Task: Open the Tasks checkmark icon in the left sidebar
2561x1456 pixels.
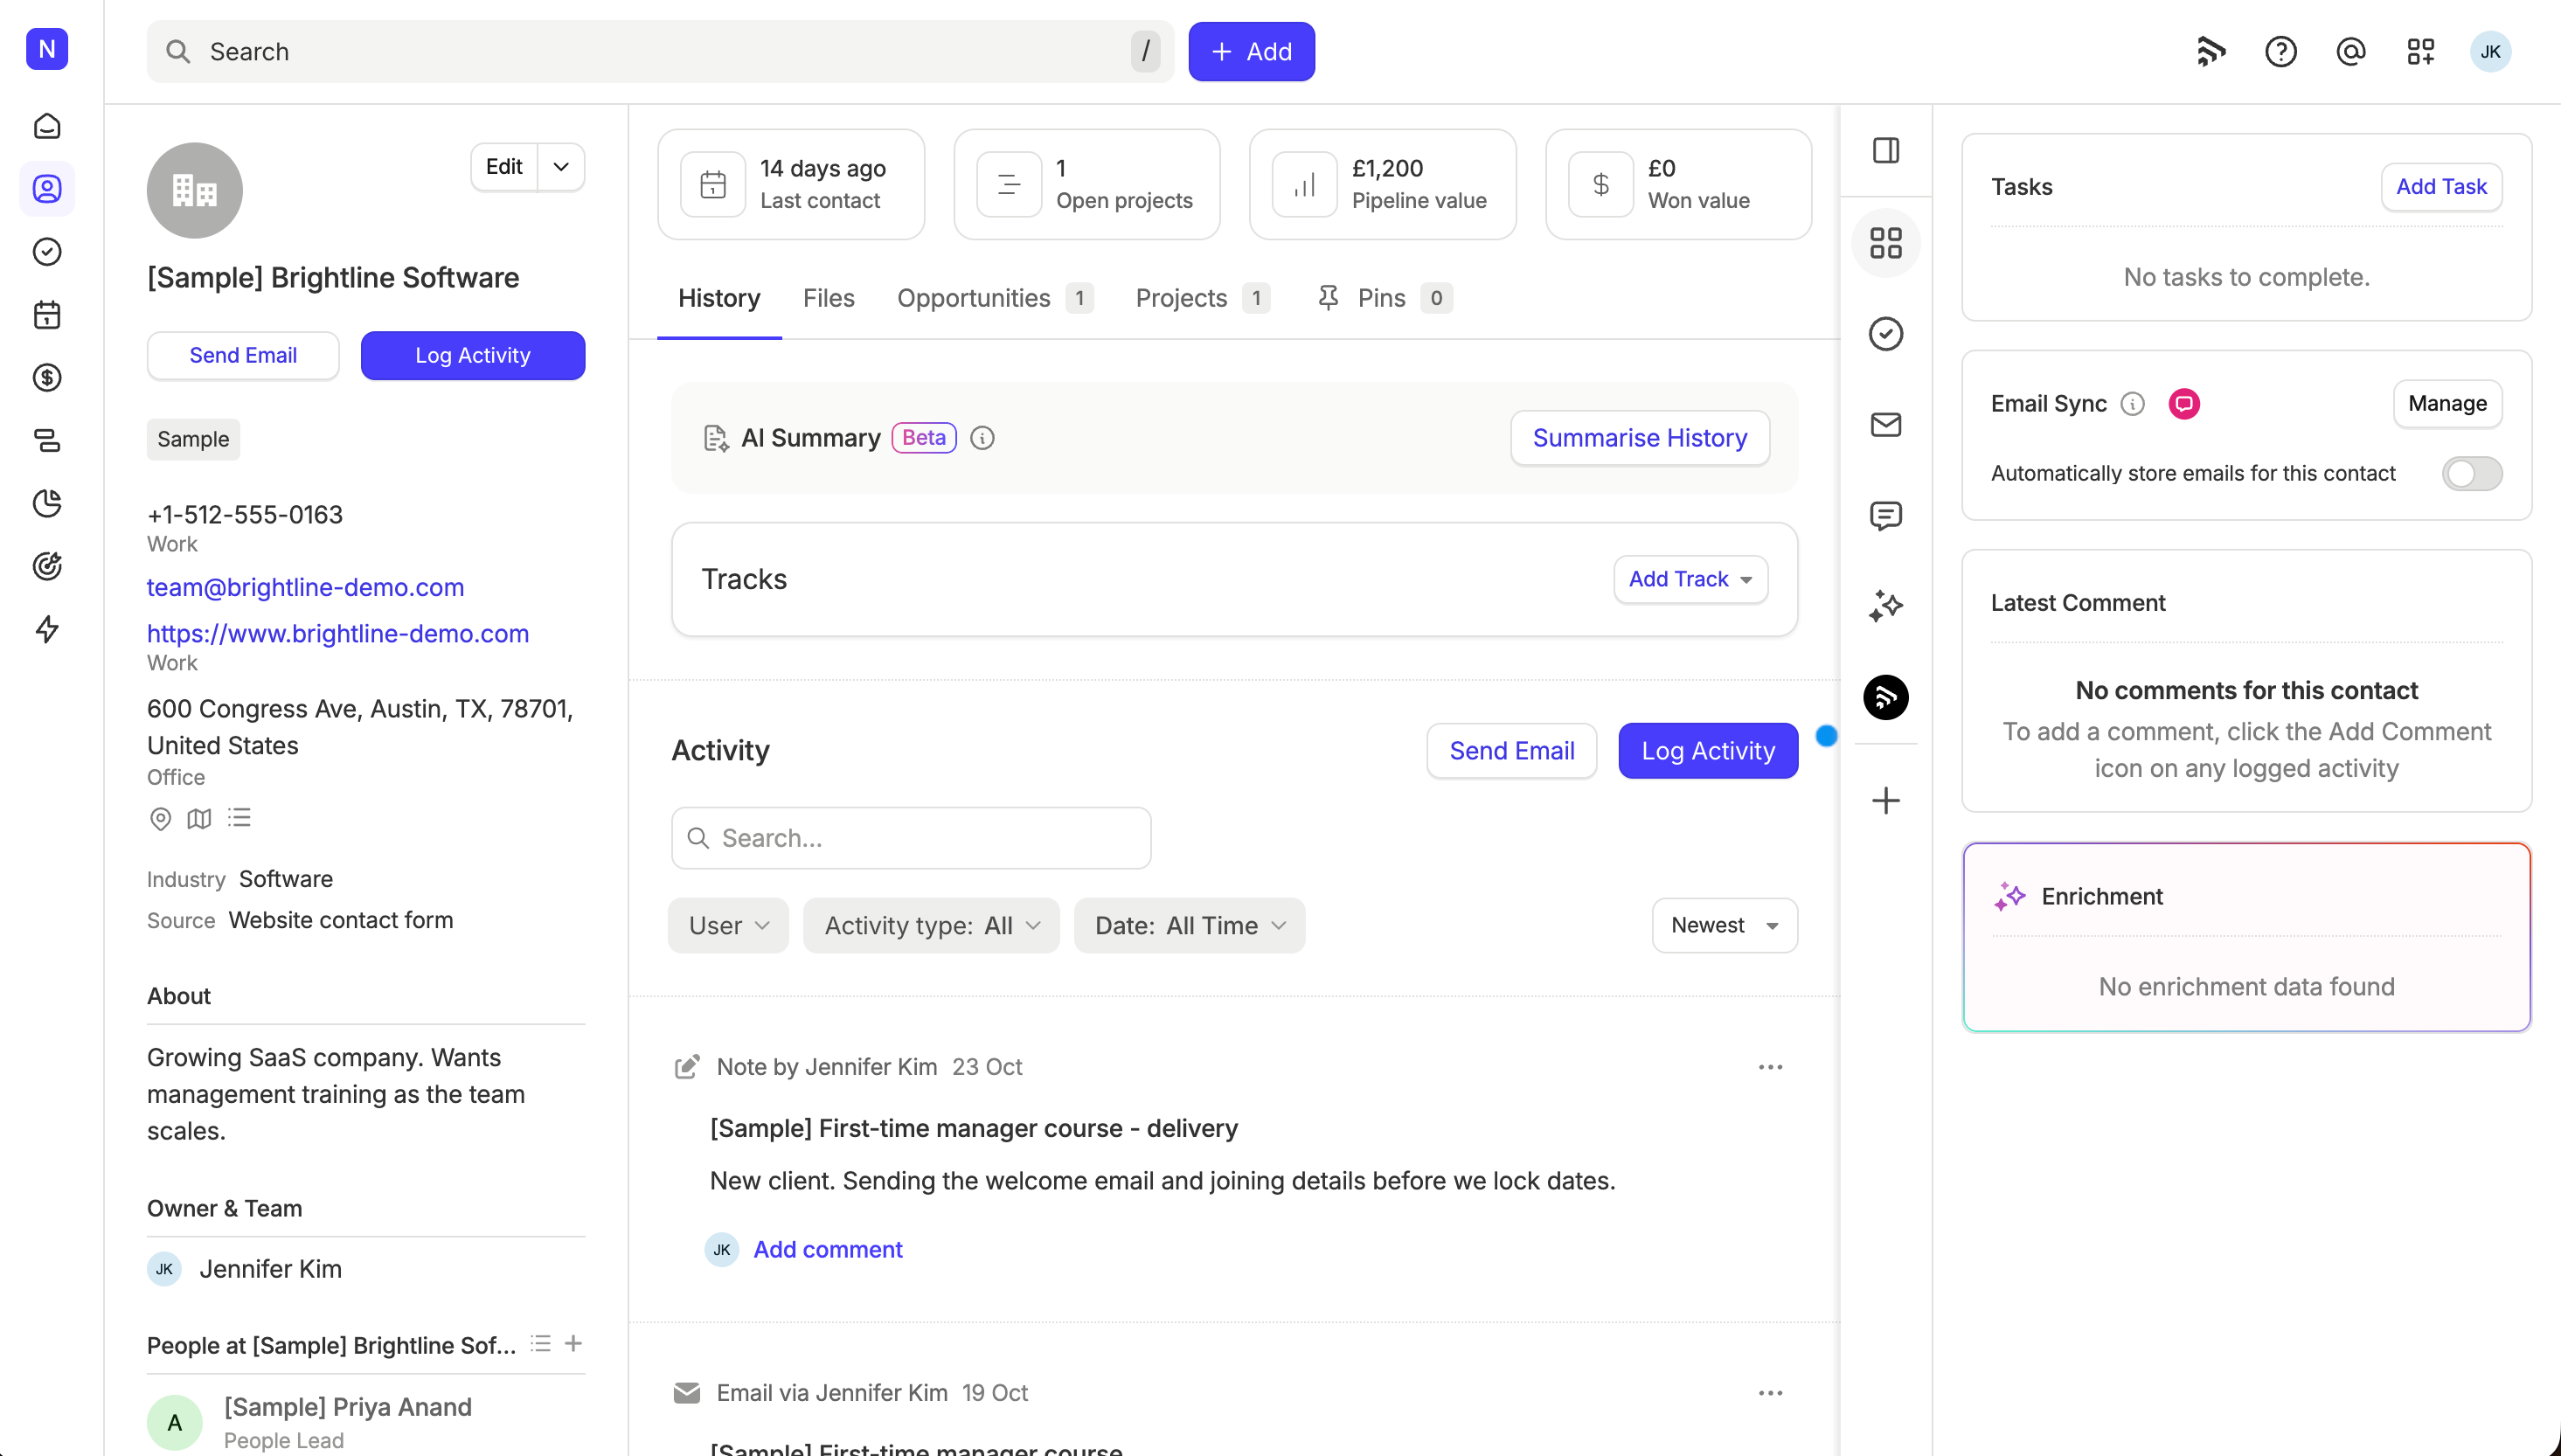Action: pyautogui.click(x=47, y=252)
